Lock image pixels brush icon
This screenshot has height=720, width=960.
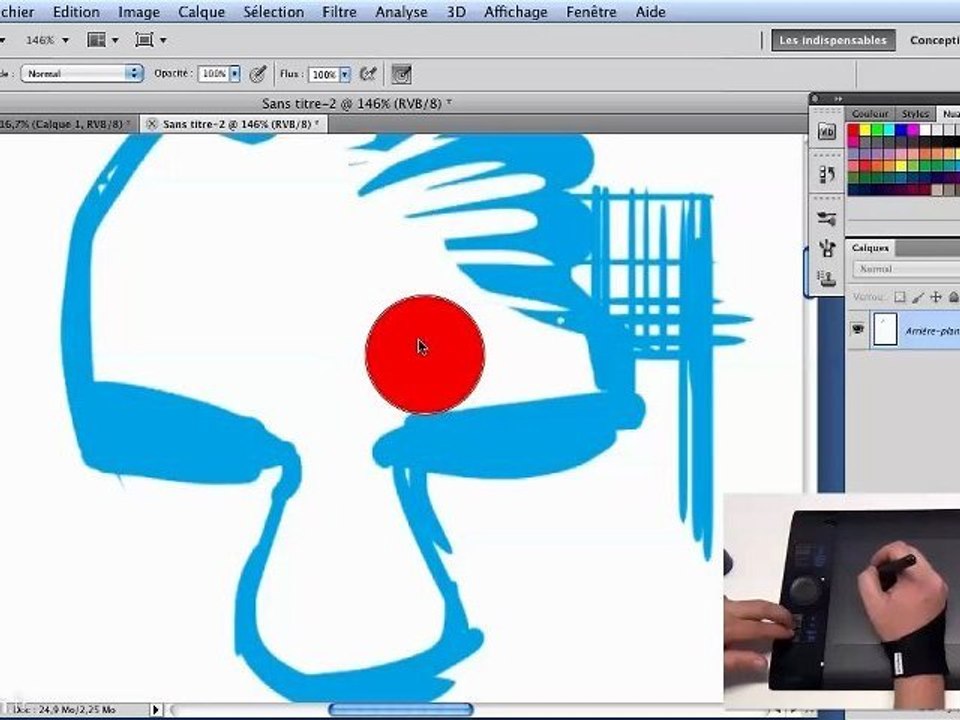917,297
